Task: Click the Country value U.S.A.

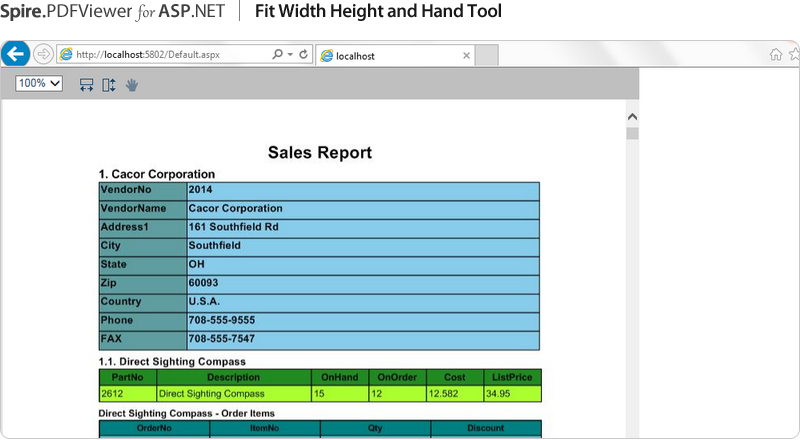Action: [363, 303]
